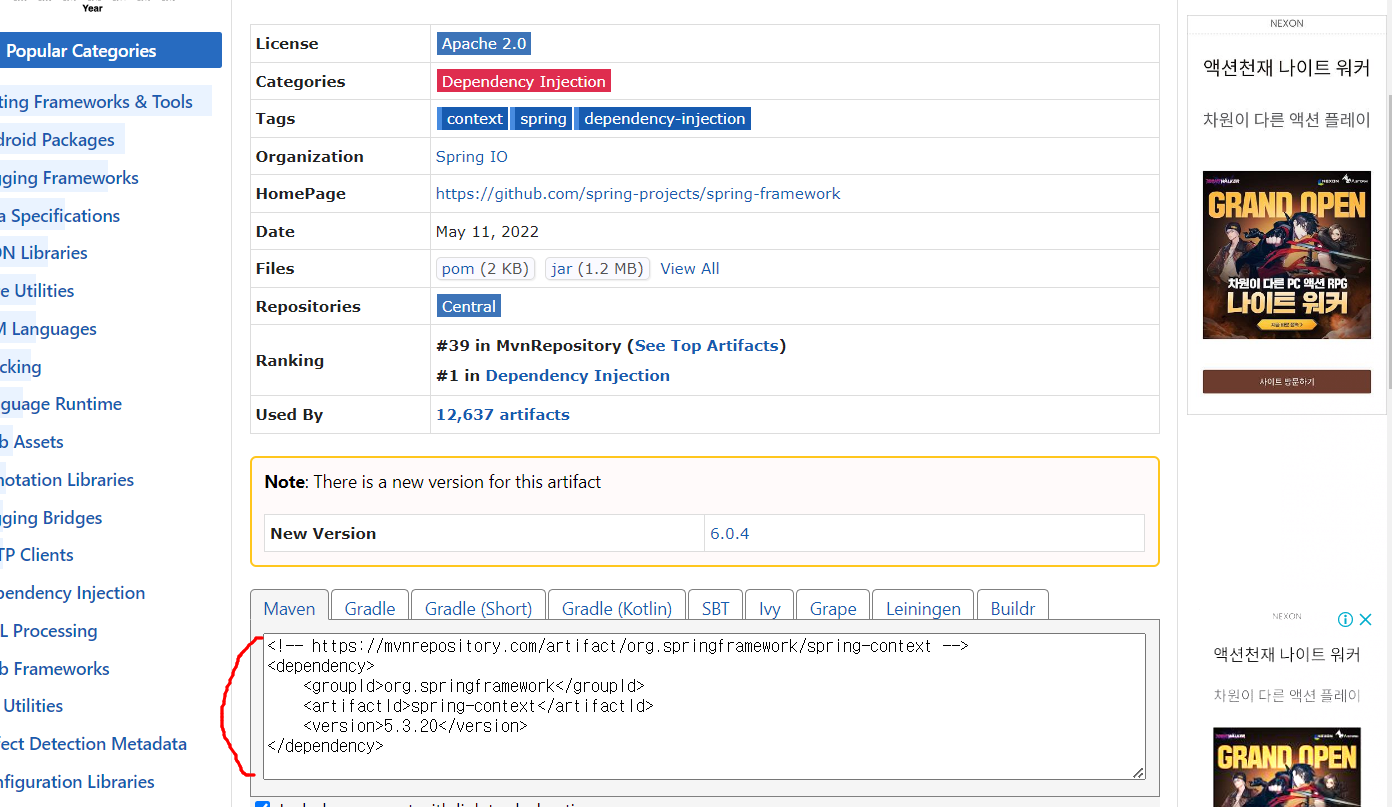Show the Grape snippet tab
The image size is (1392, 807).
click(x=833, y=608)
